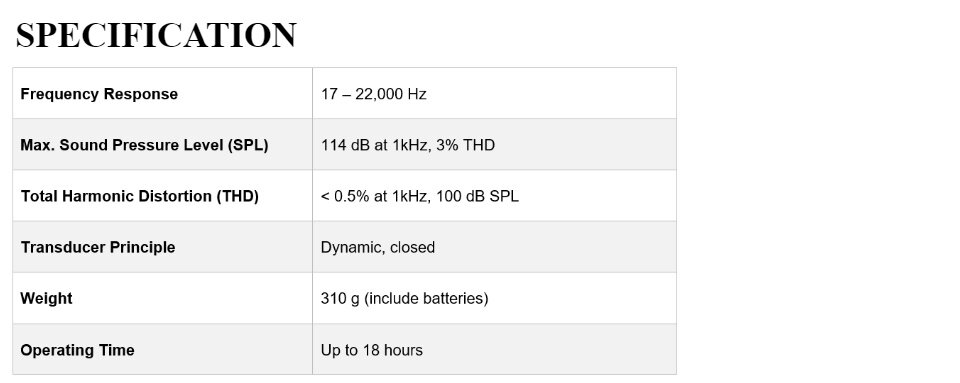This screenshot has height=383, width=960.
Task: Select the Transducer Principle label
Action: point(98,247)
